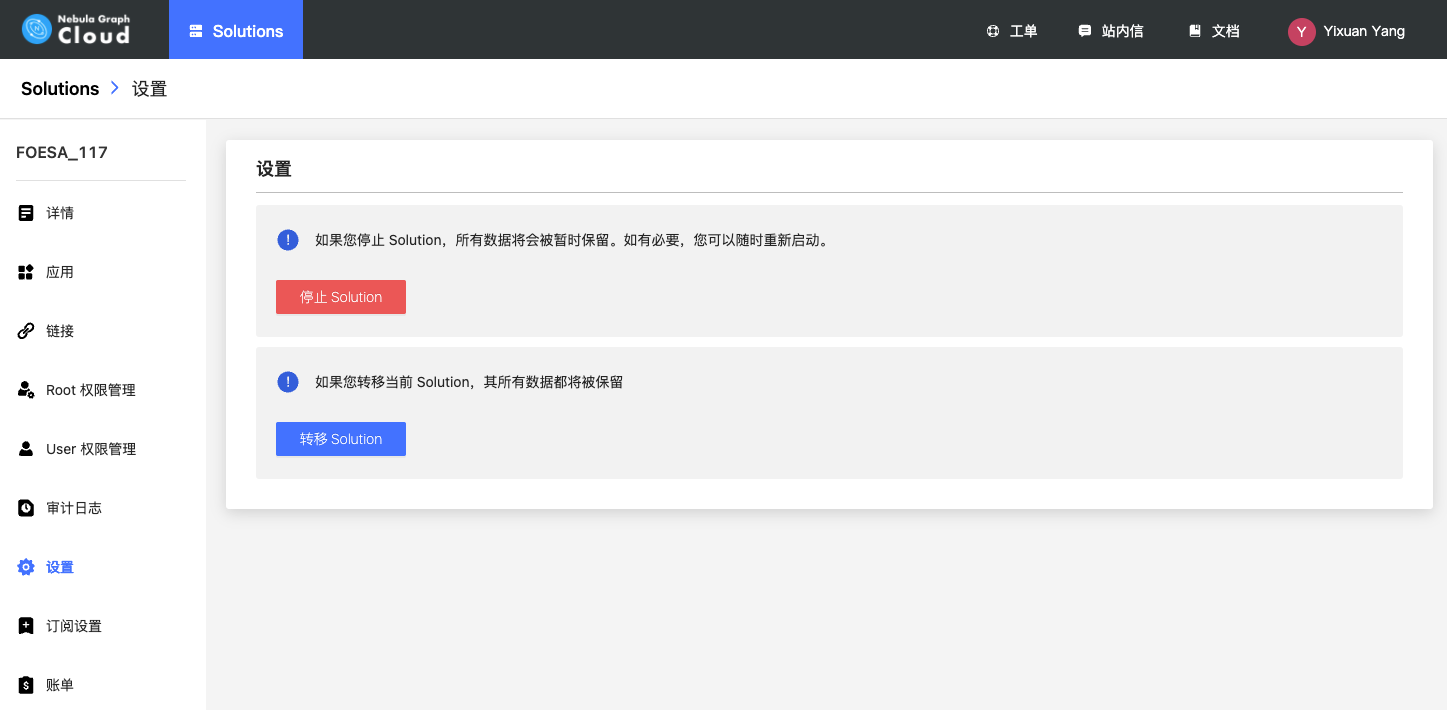Select the 链接 link chain icon

pos(26,331)
